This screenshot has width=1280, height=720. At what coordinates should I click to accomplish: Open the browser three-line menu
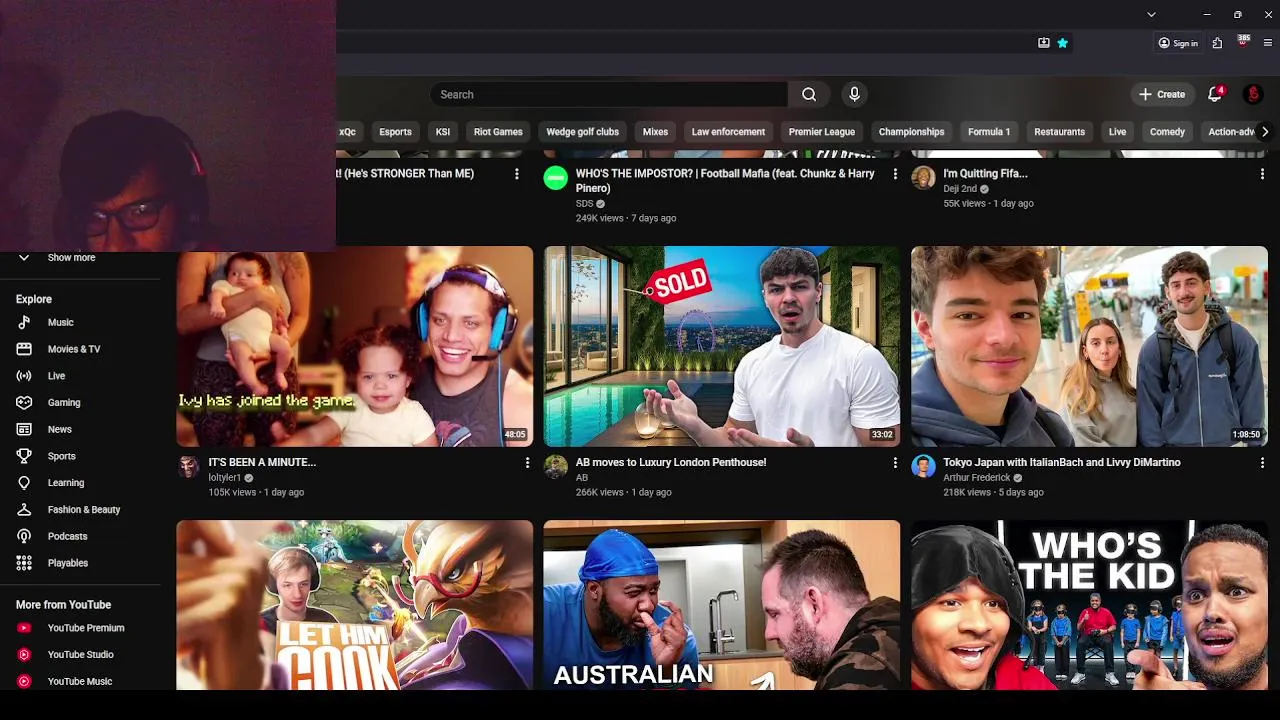coord(1268,43)
